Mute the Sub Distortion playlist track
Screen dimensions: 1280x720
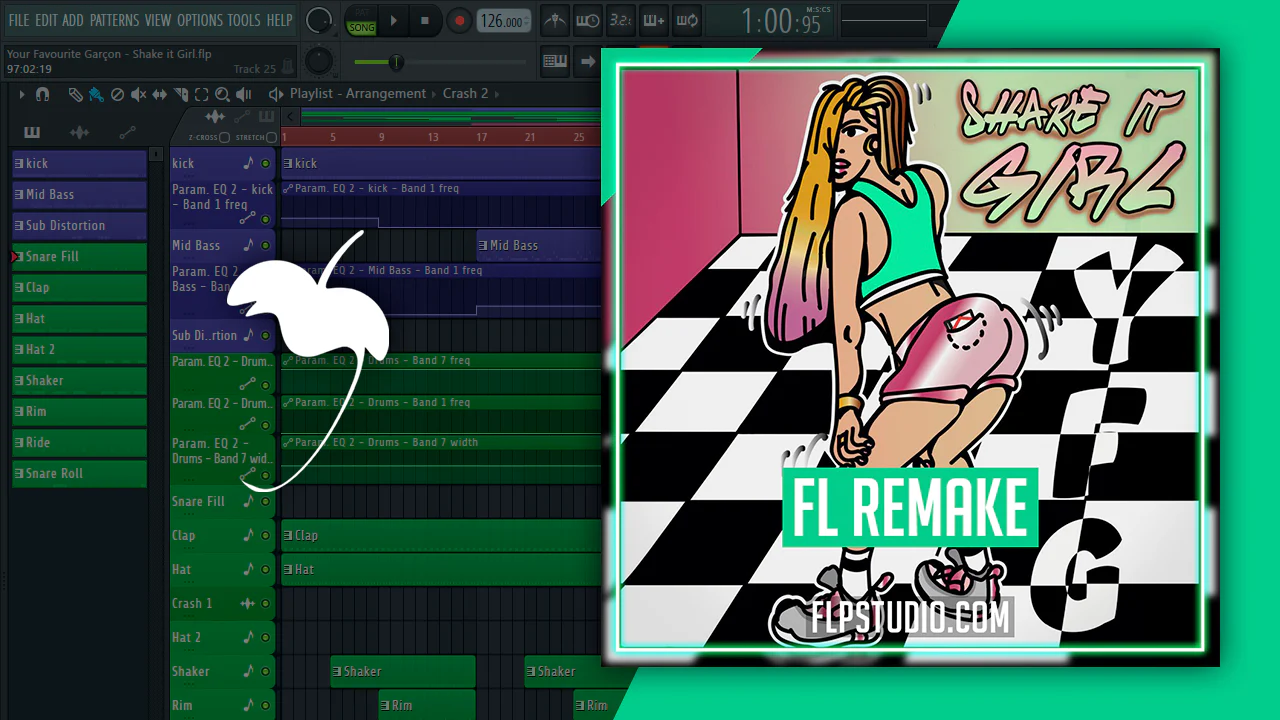point(265,336)
